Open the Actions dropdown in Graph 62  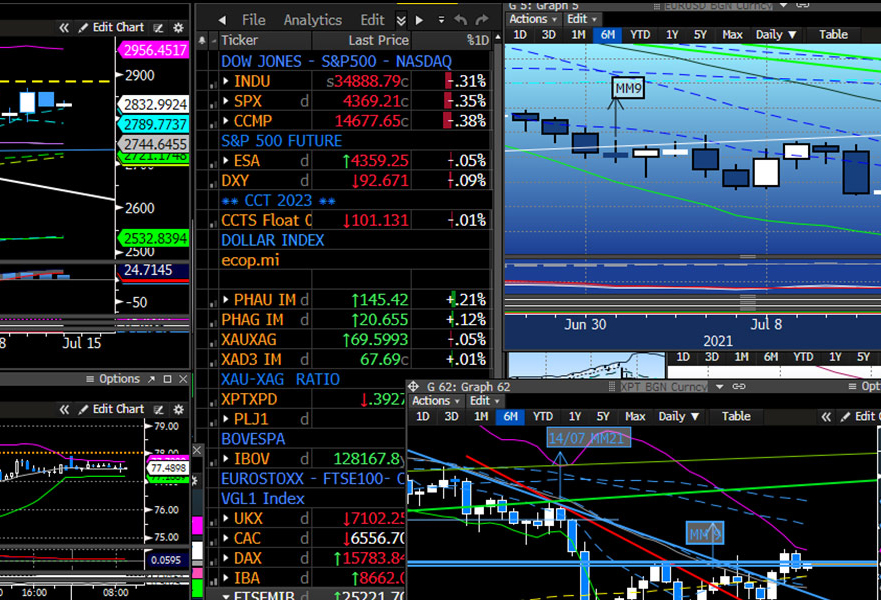tap(435, 401)
